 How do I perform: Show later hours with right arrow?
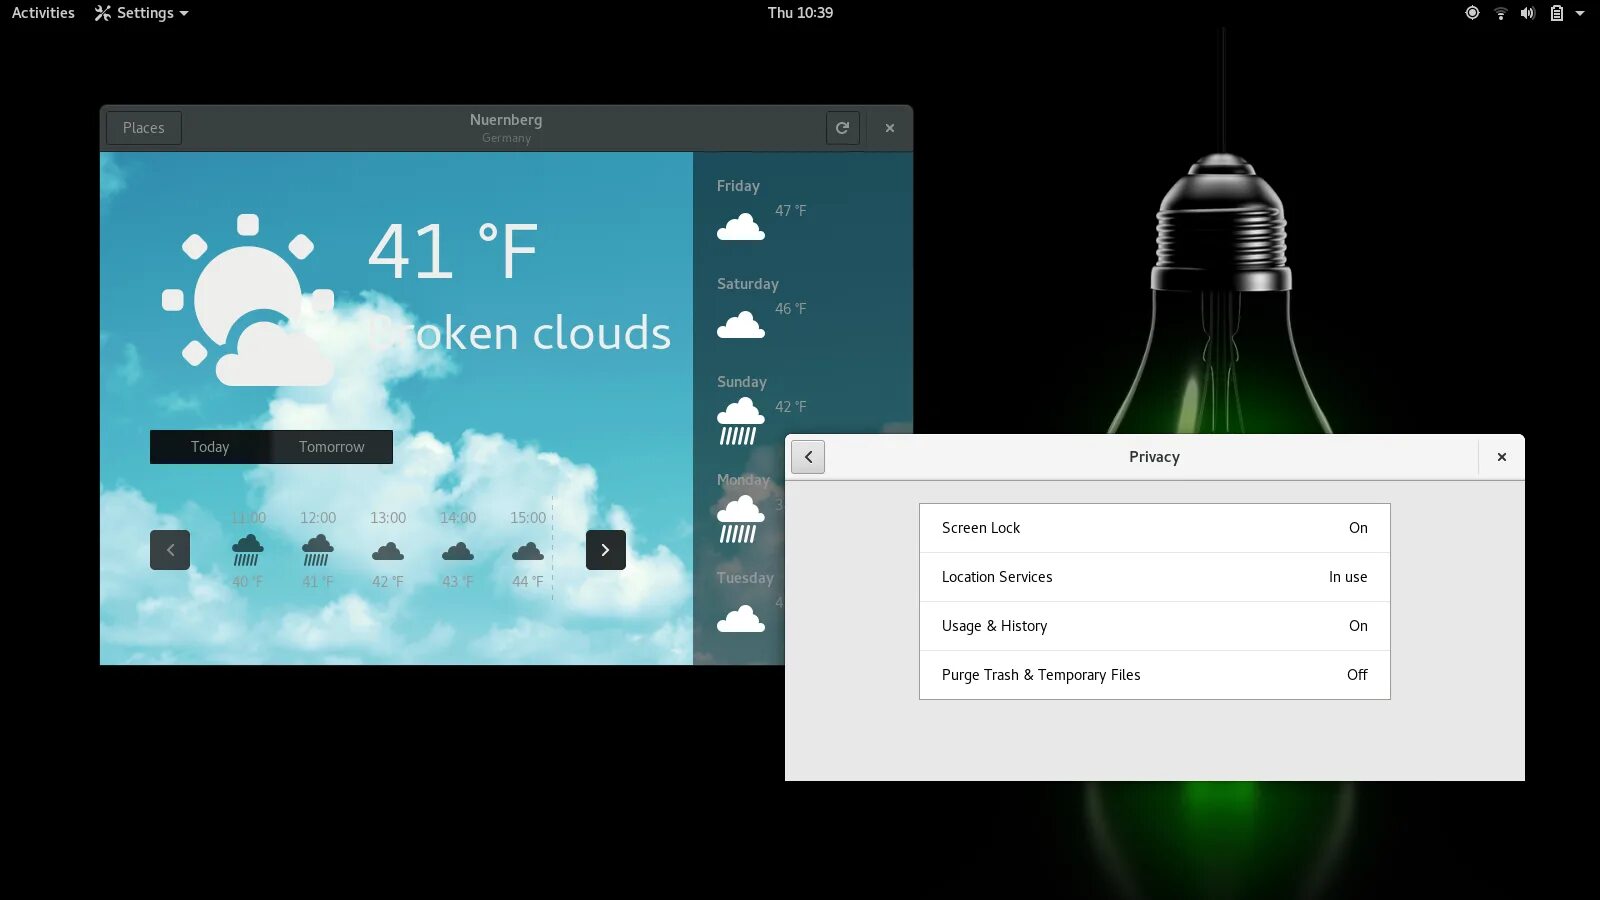(606, 550)
